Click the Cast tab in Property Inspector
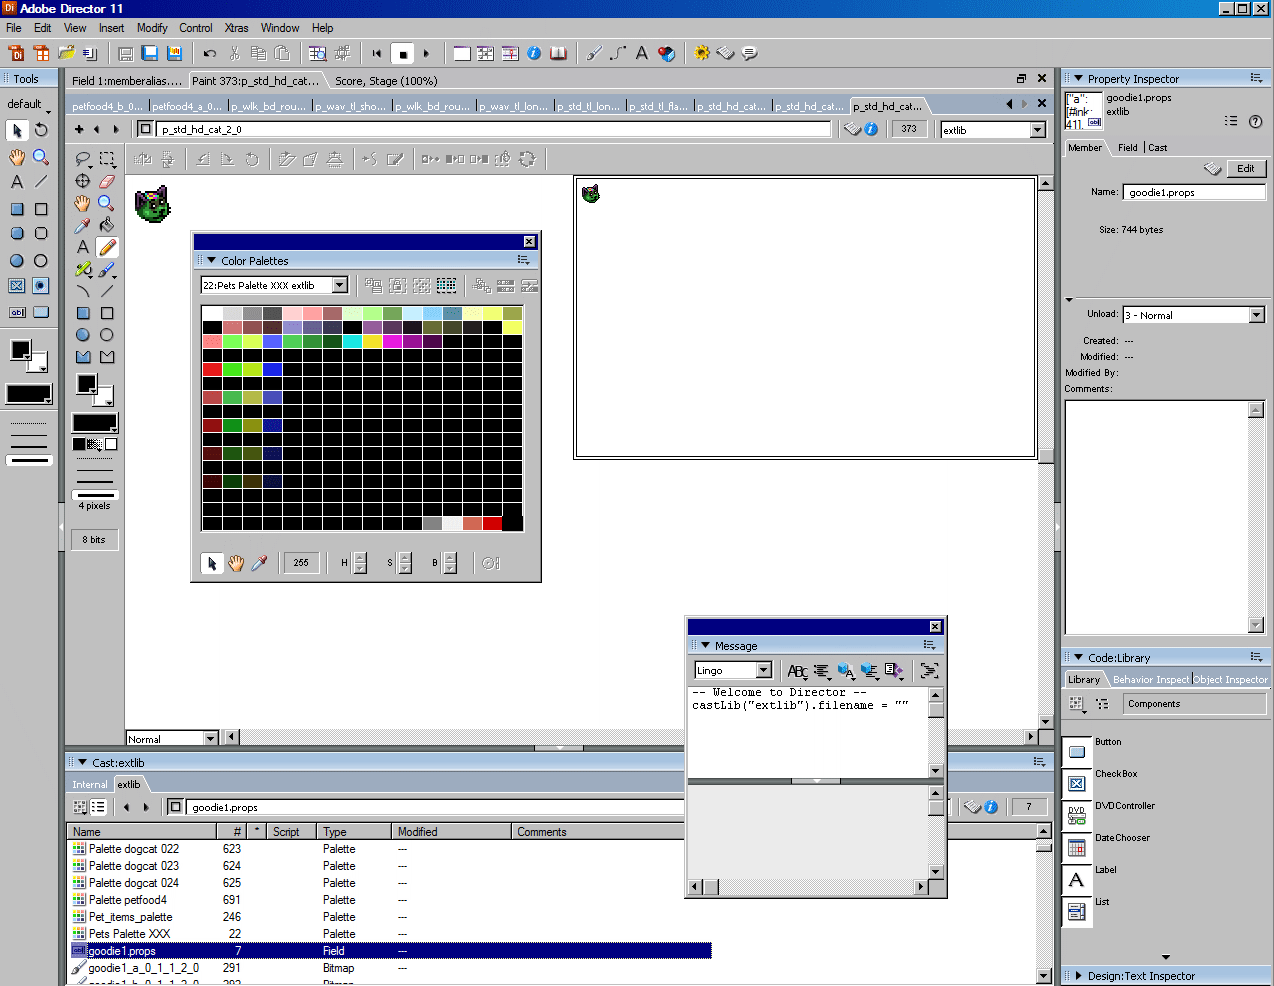This screenshot has width=1274, height=986. pos(1158,147)
